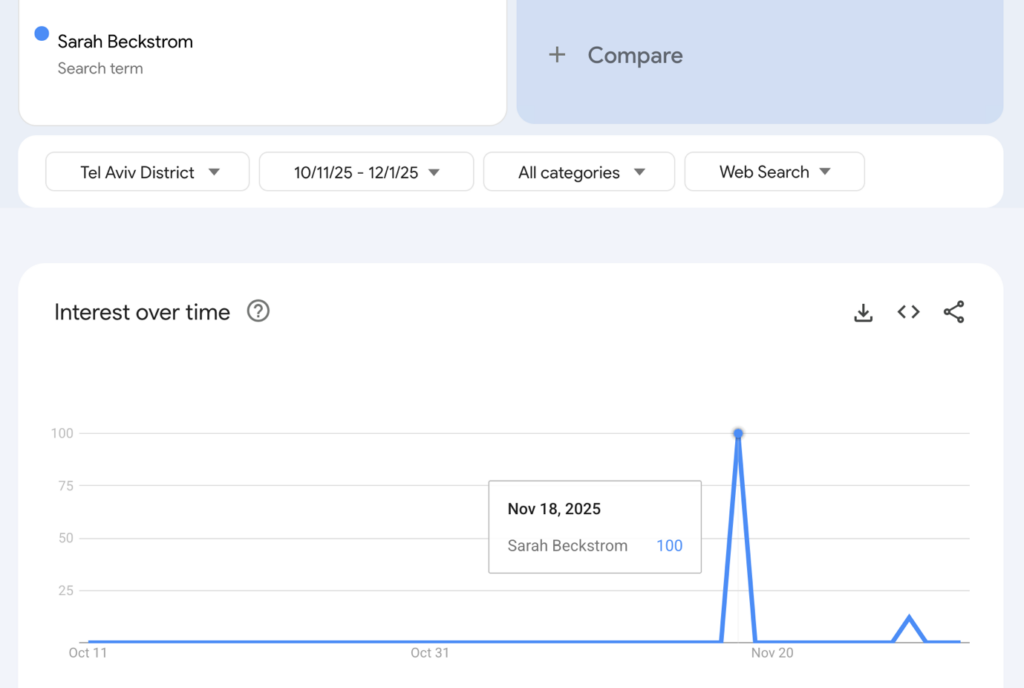Click the Compare text label
Image resolution: width=1024 pixels, height=688 pixels.
(635, 55)
